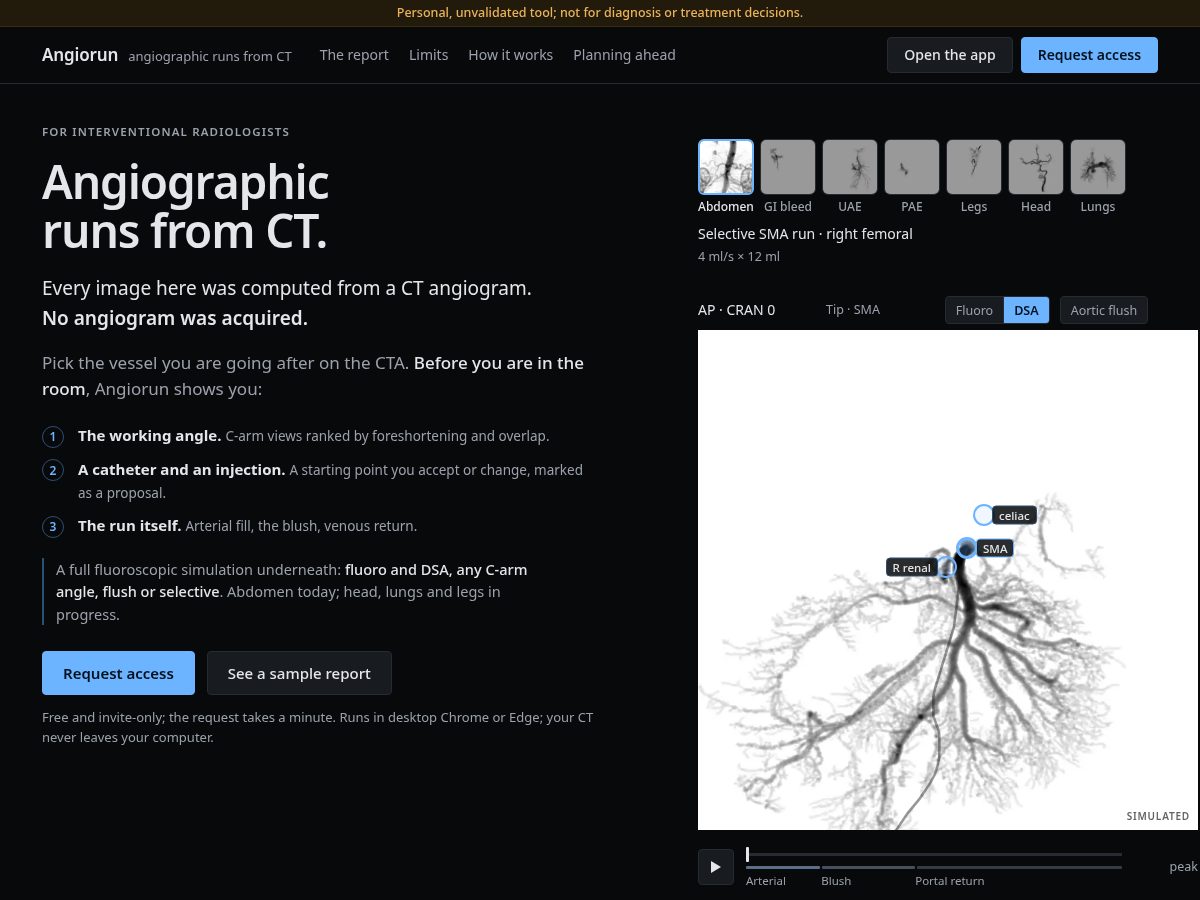Image resolution: width=1200 pixels, height=900 pixels.
Task: Open the Limits nav link
Action: pyautogui.click(x=428, y=55)
